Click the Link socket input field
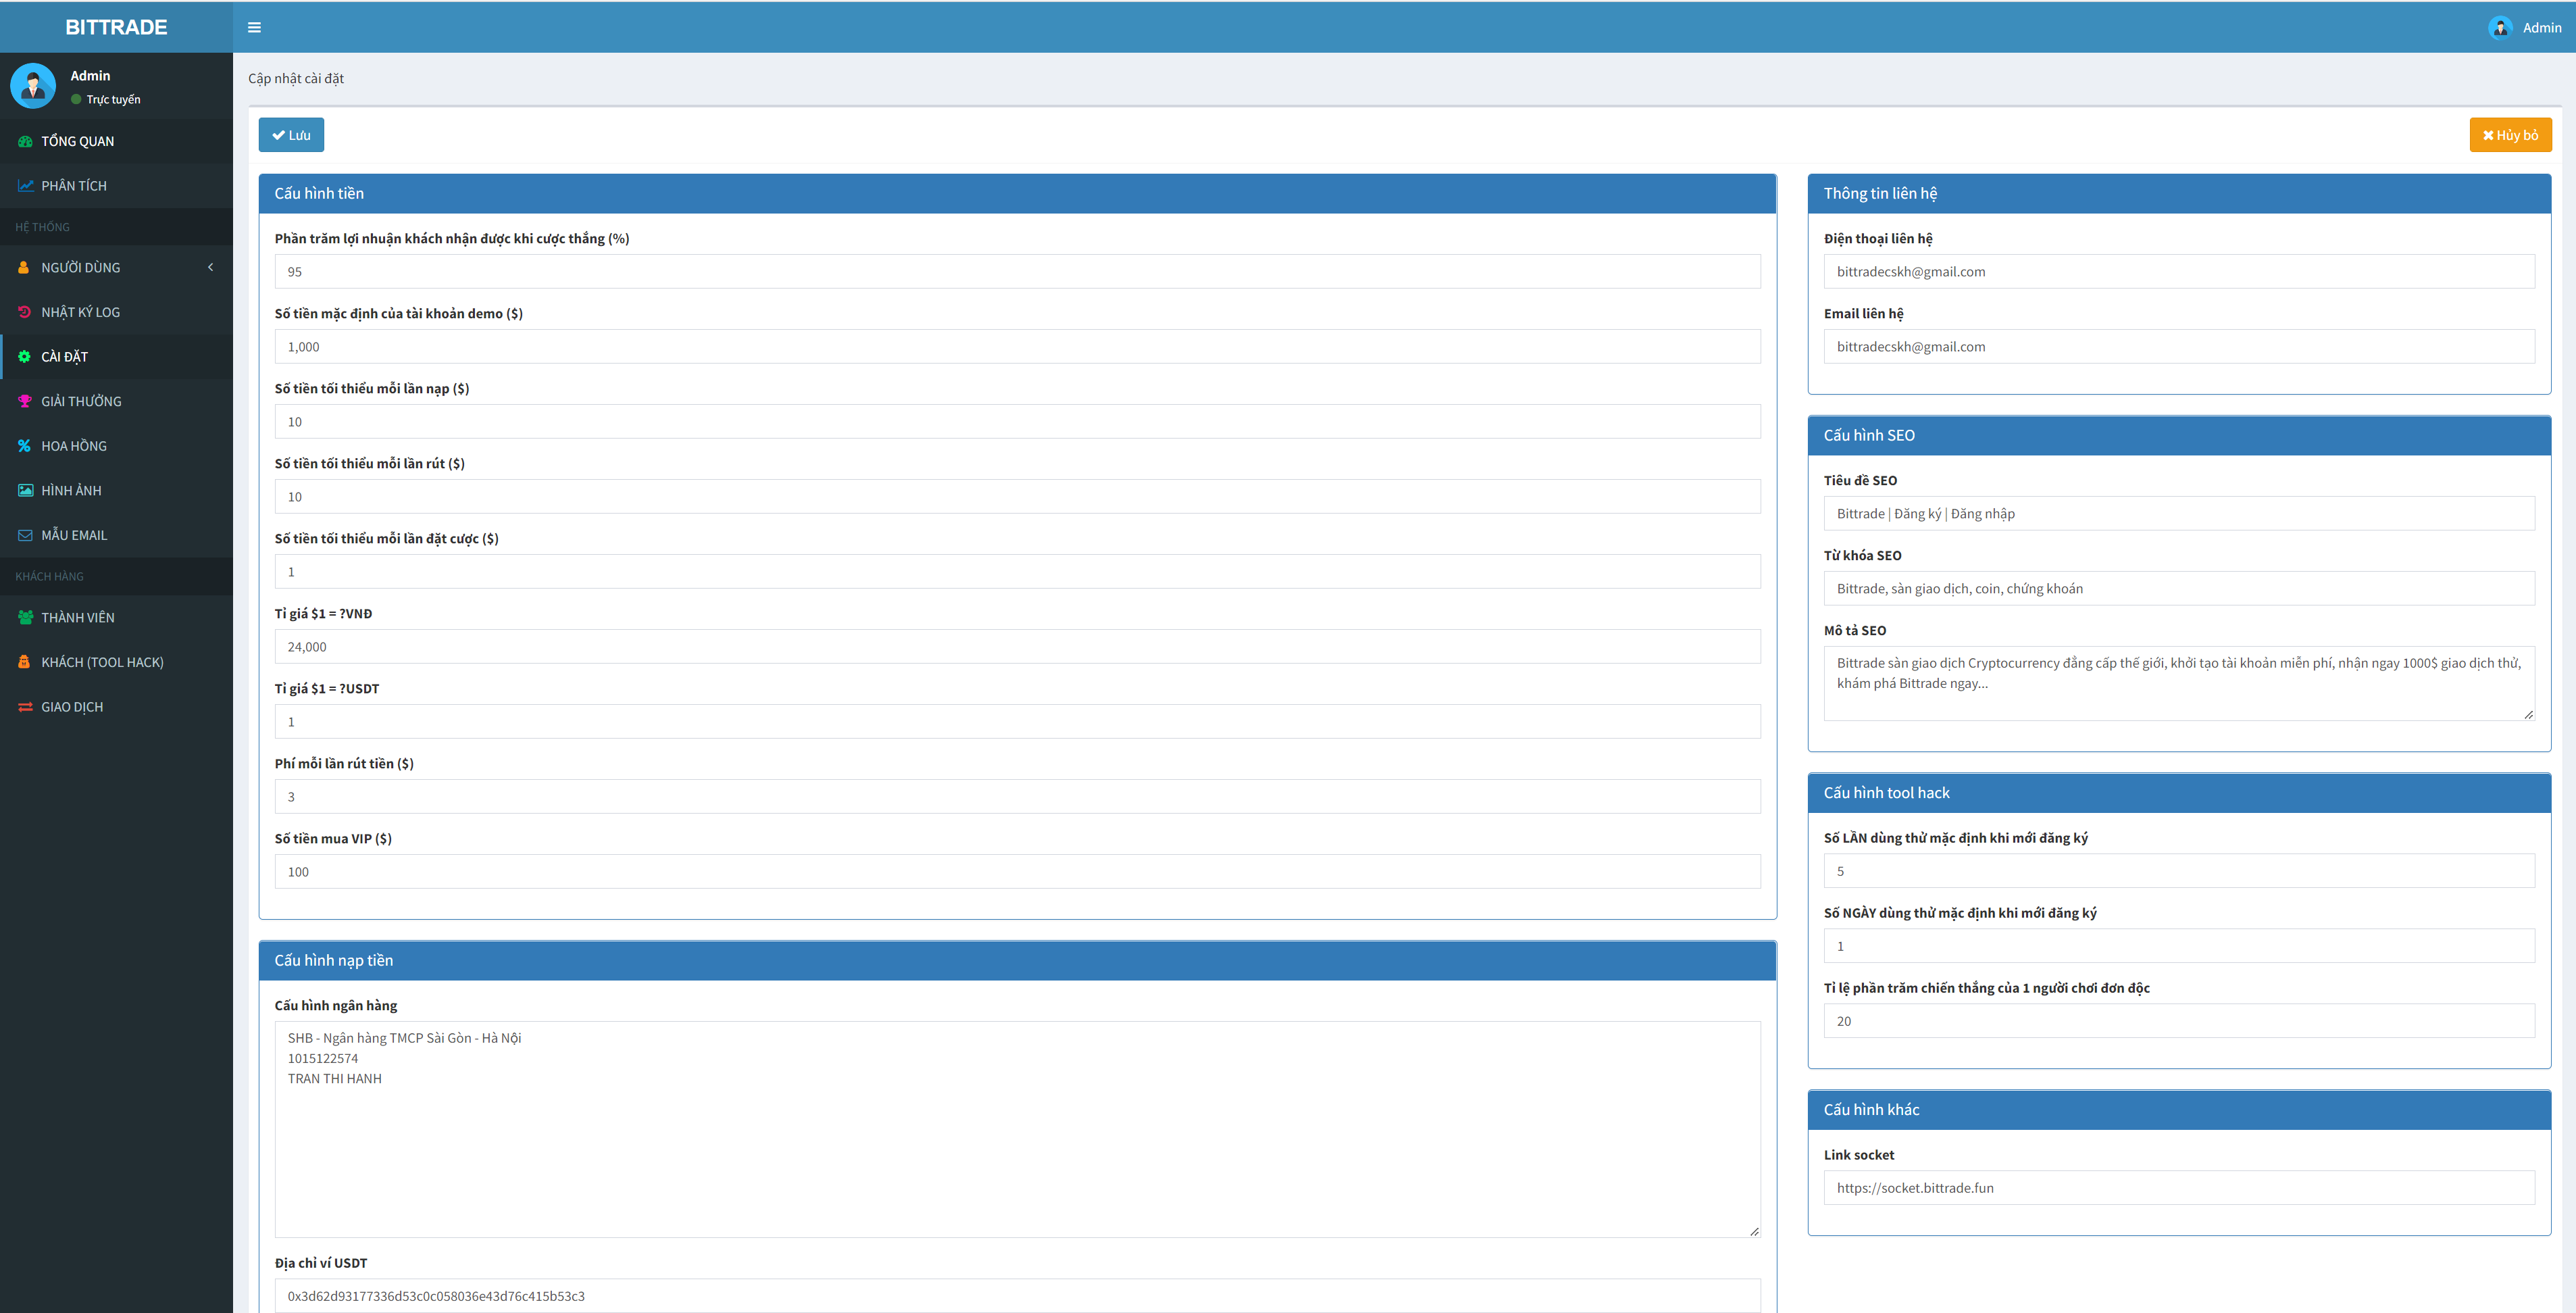2576x1313 pixels. [2178, 1188]
